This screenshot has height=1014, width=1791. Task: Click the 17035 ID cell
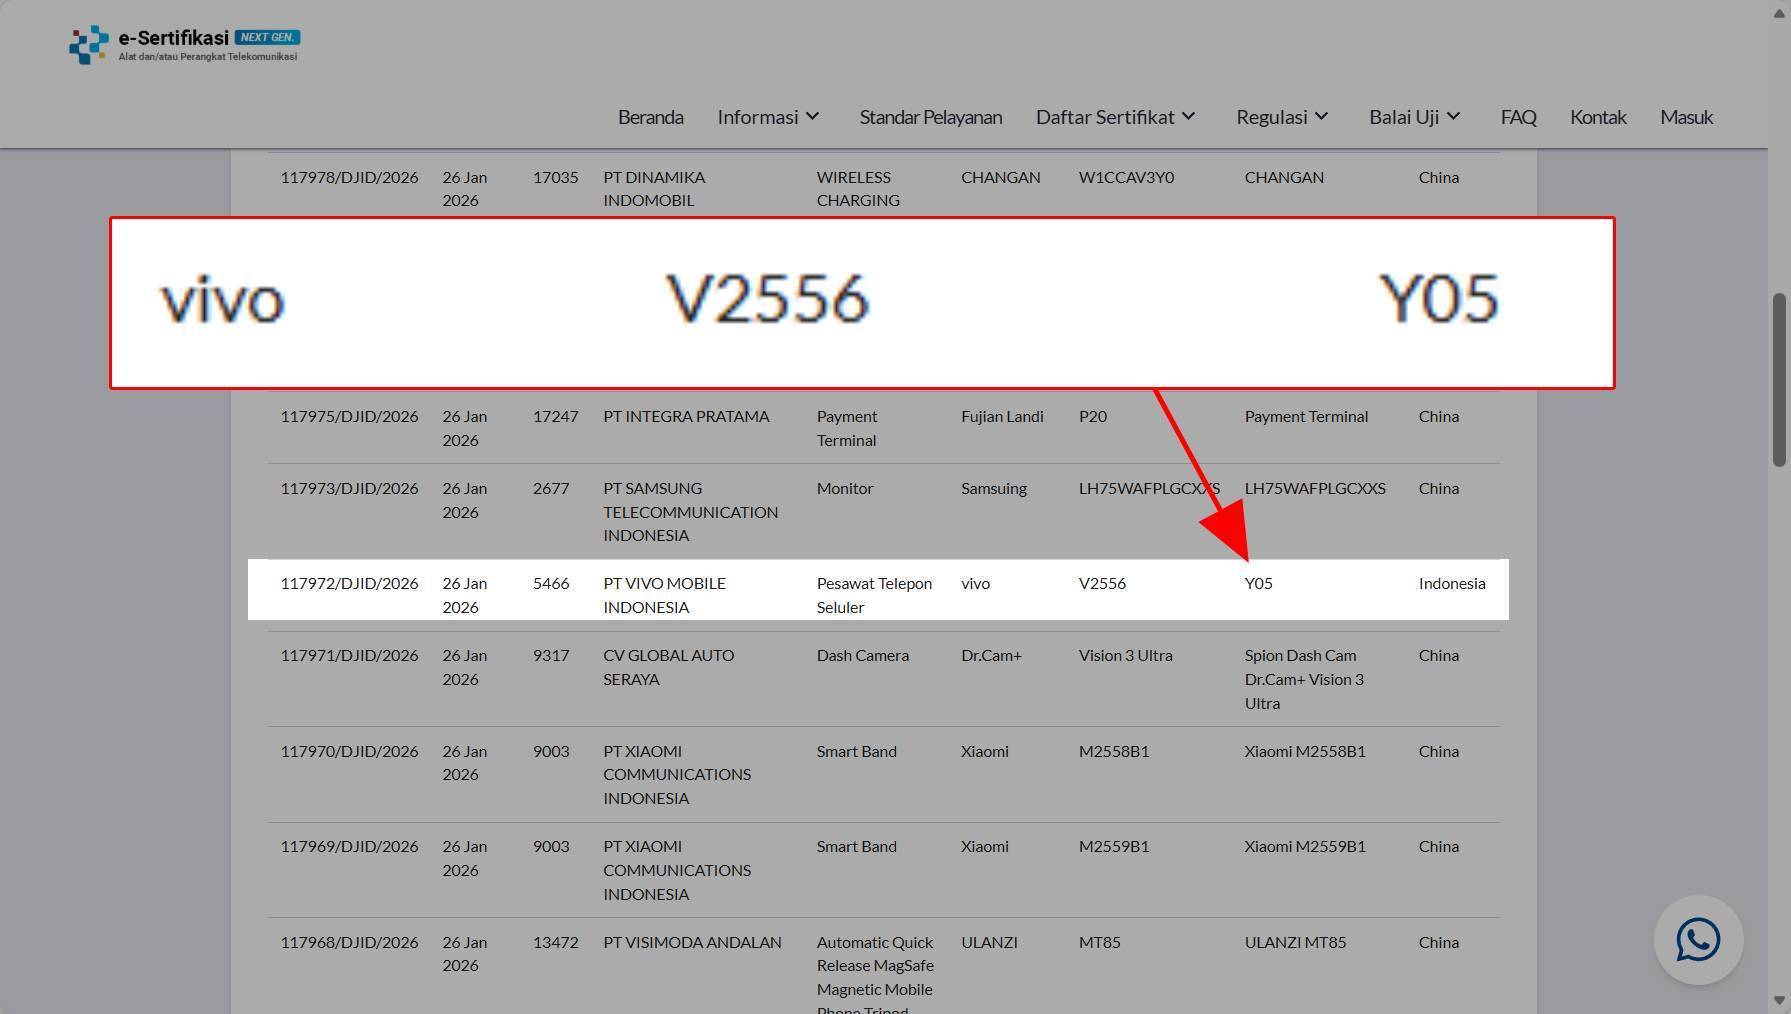(x=555, y=177)
